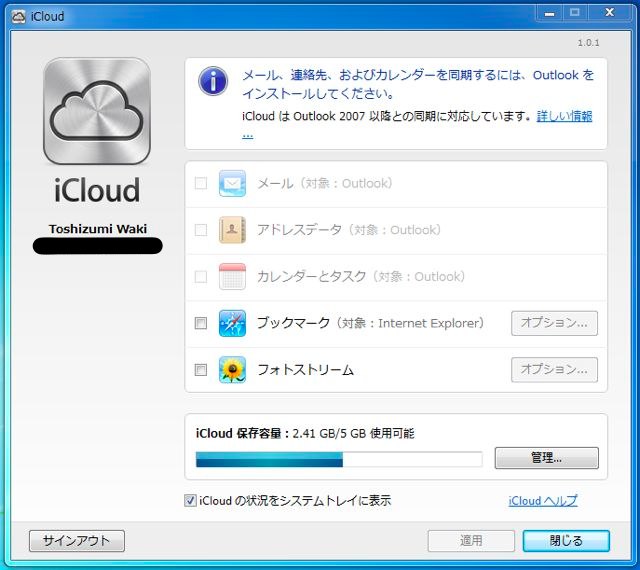
Task: Minimize the iCloud window
Action: [x=549, y=13]
